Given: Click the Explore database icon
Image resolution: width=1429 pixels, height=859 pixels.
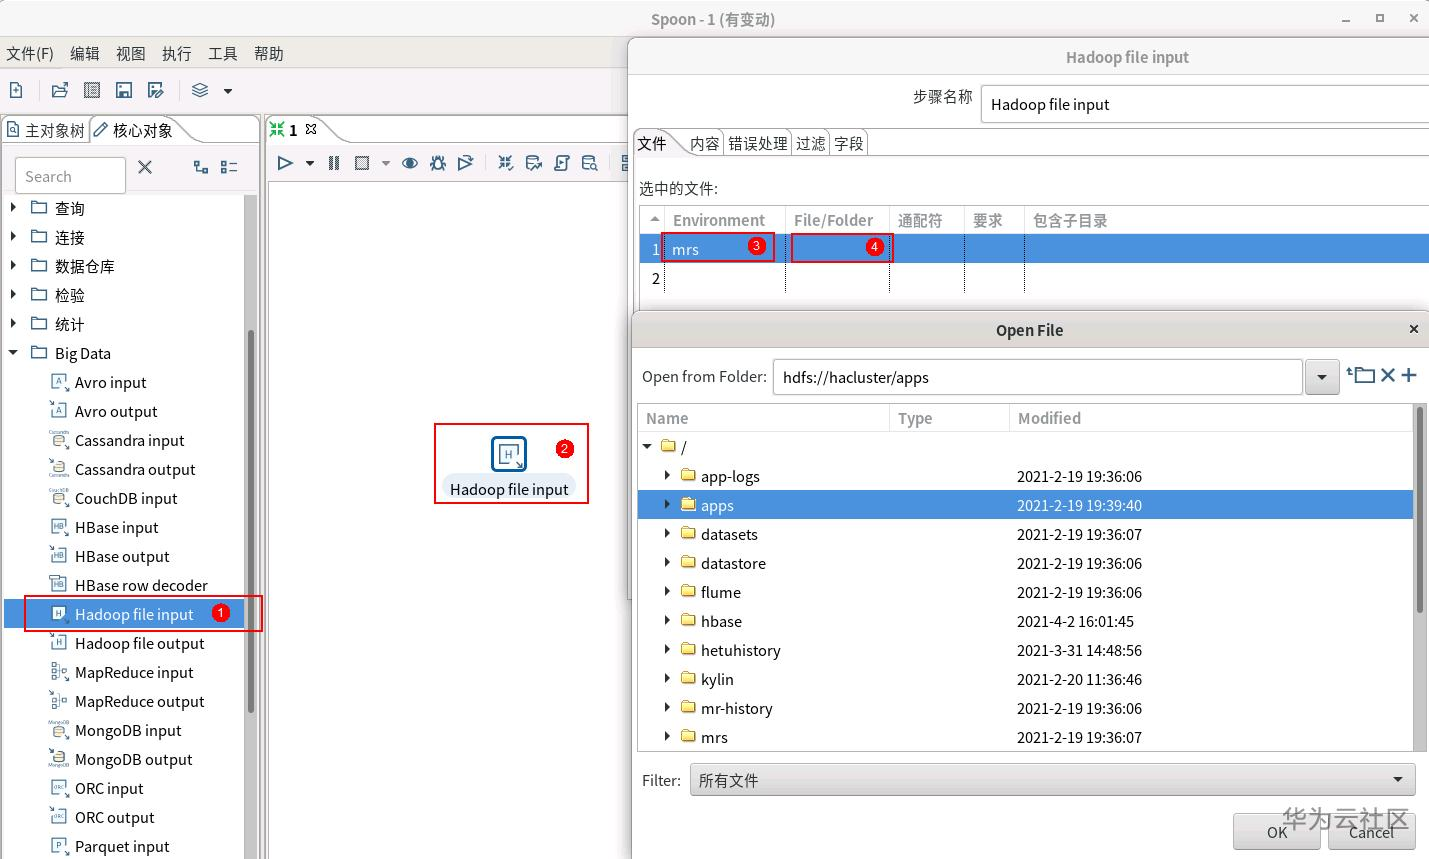Looking at the screenshot, I should tap(590, 163).
